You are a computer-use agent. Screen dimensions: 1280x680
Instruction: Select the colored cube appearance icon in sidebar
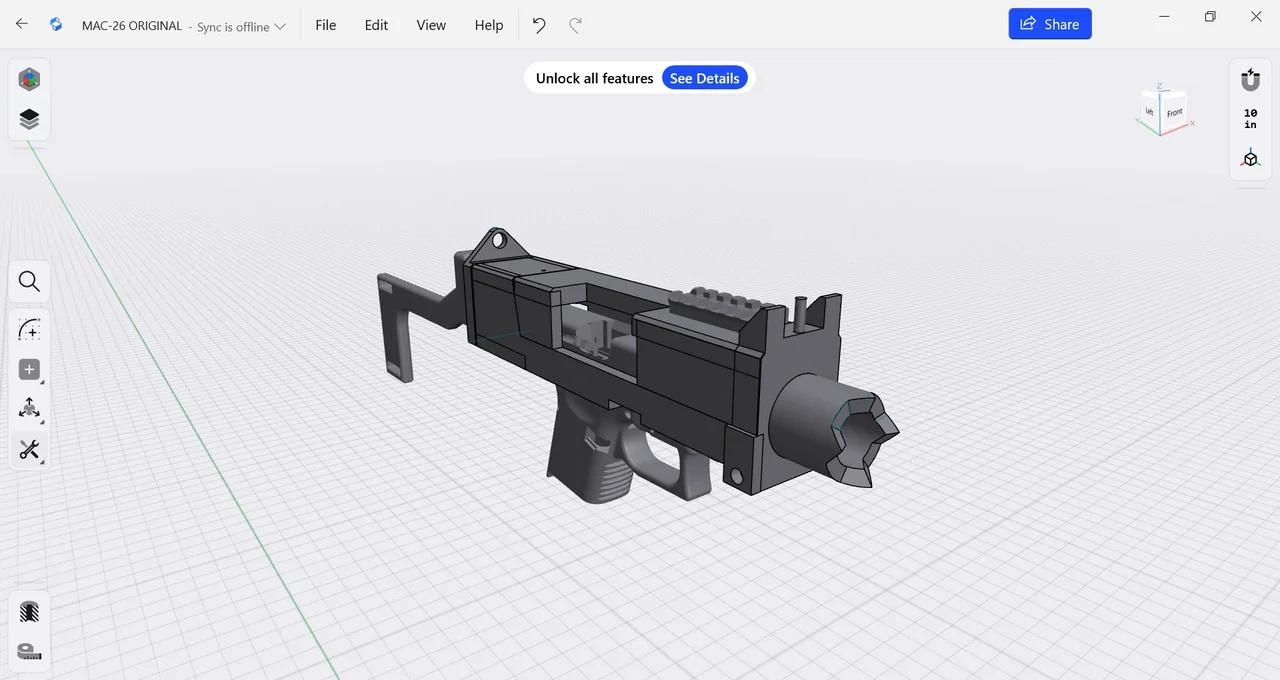29,79
